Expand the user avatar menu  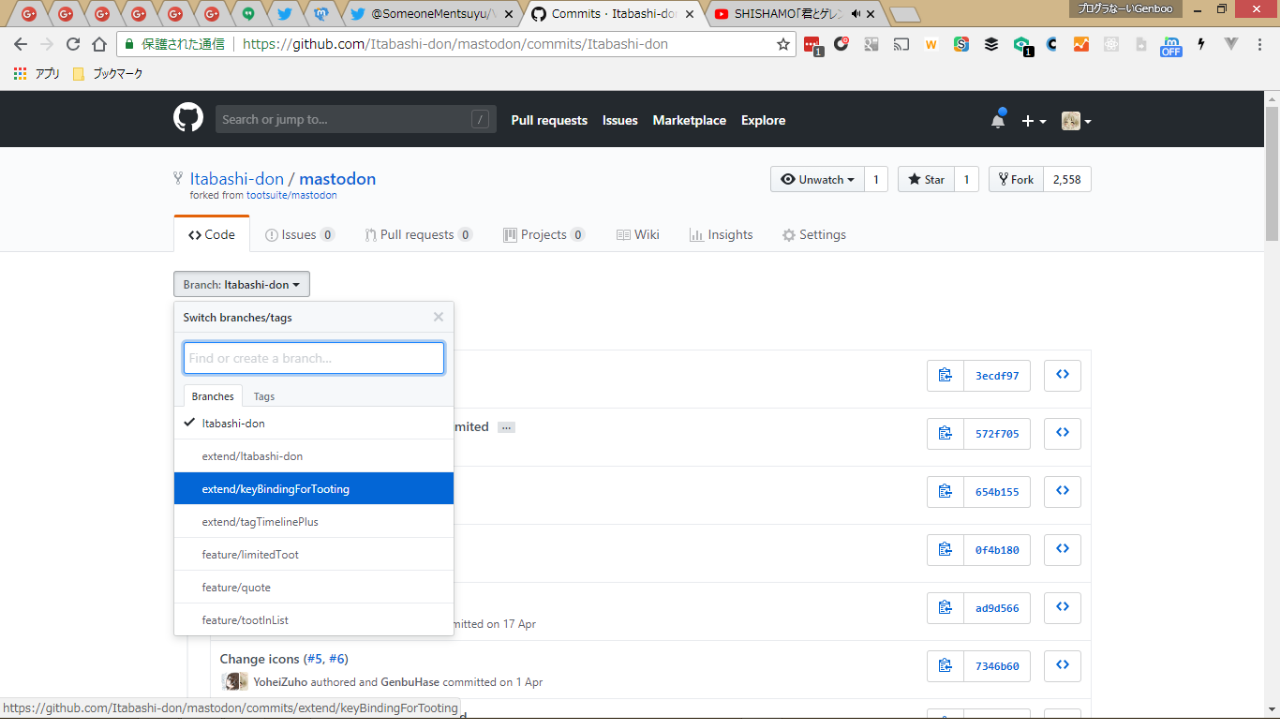(1076, 121)
